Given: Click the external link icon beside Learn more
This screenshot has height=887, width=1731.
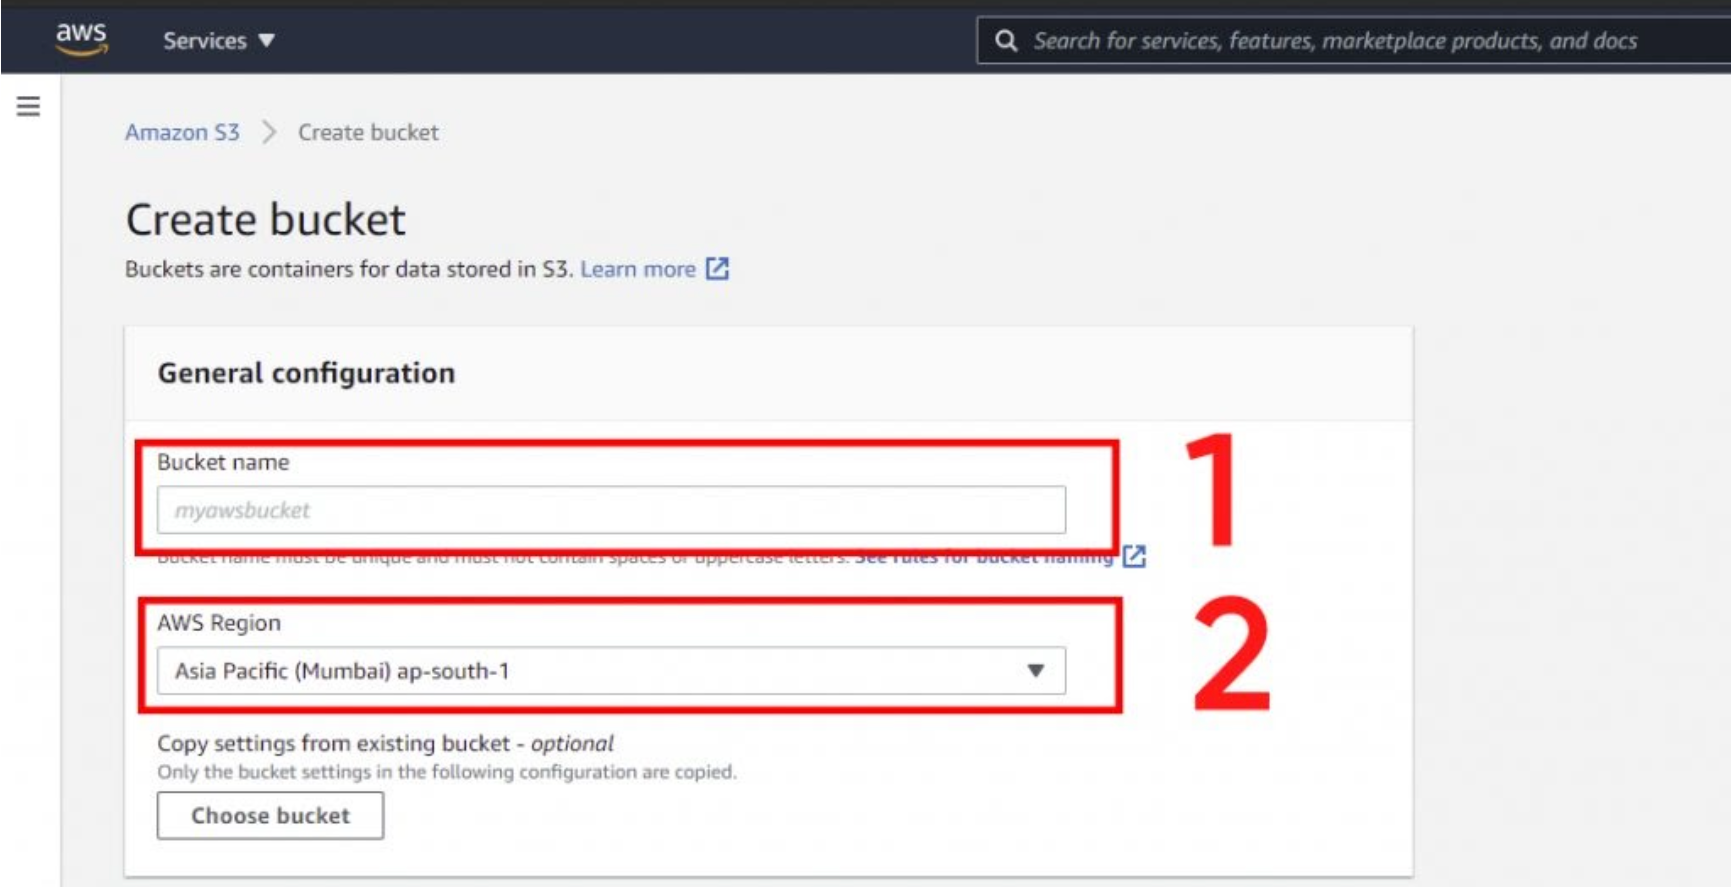Looking at the screenshot, I should point(717,269).
